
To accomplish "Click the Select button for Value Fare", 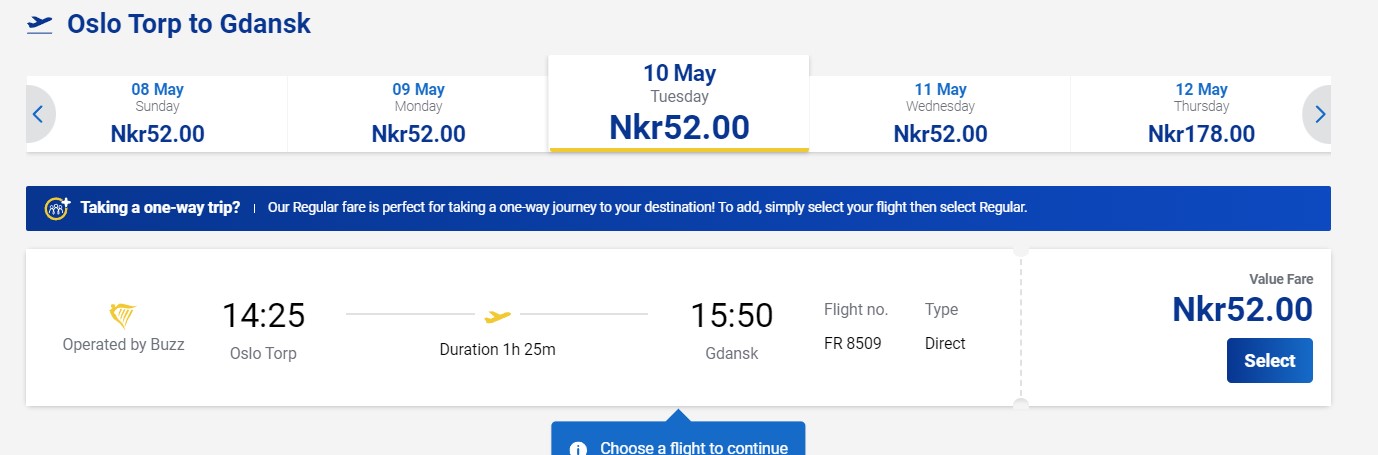I will coord(1269,361).
